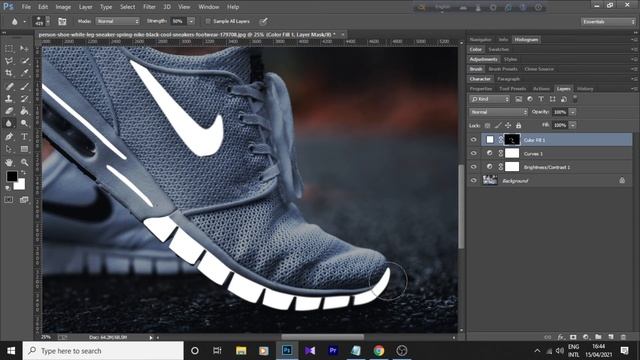Image resolution: width=640 pixels, height=360 pixels.
Task: Click the Type here to search box
Action: [x=103, y=351]
